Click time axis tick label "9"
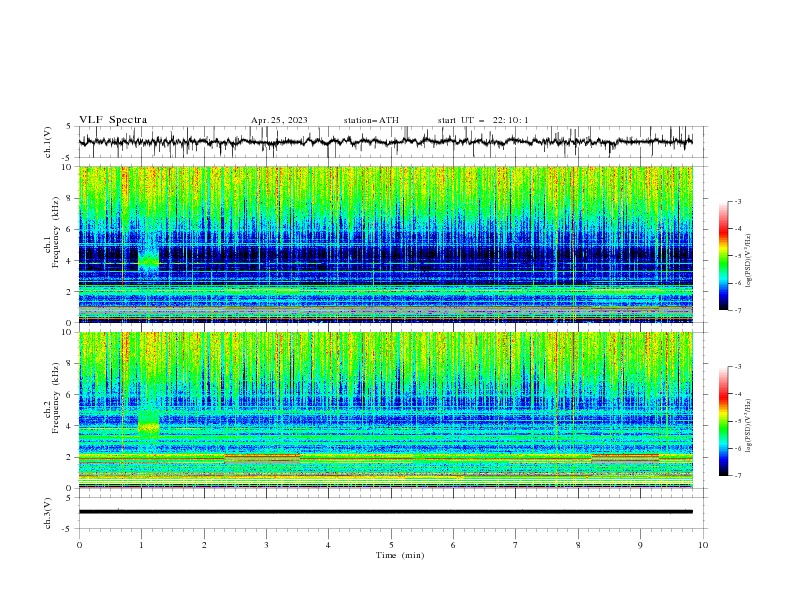Screen dimensions: 792x612 640,545
